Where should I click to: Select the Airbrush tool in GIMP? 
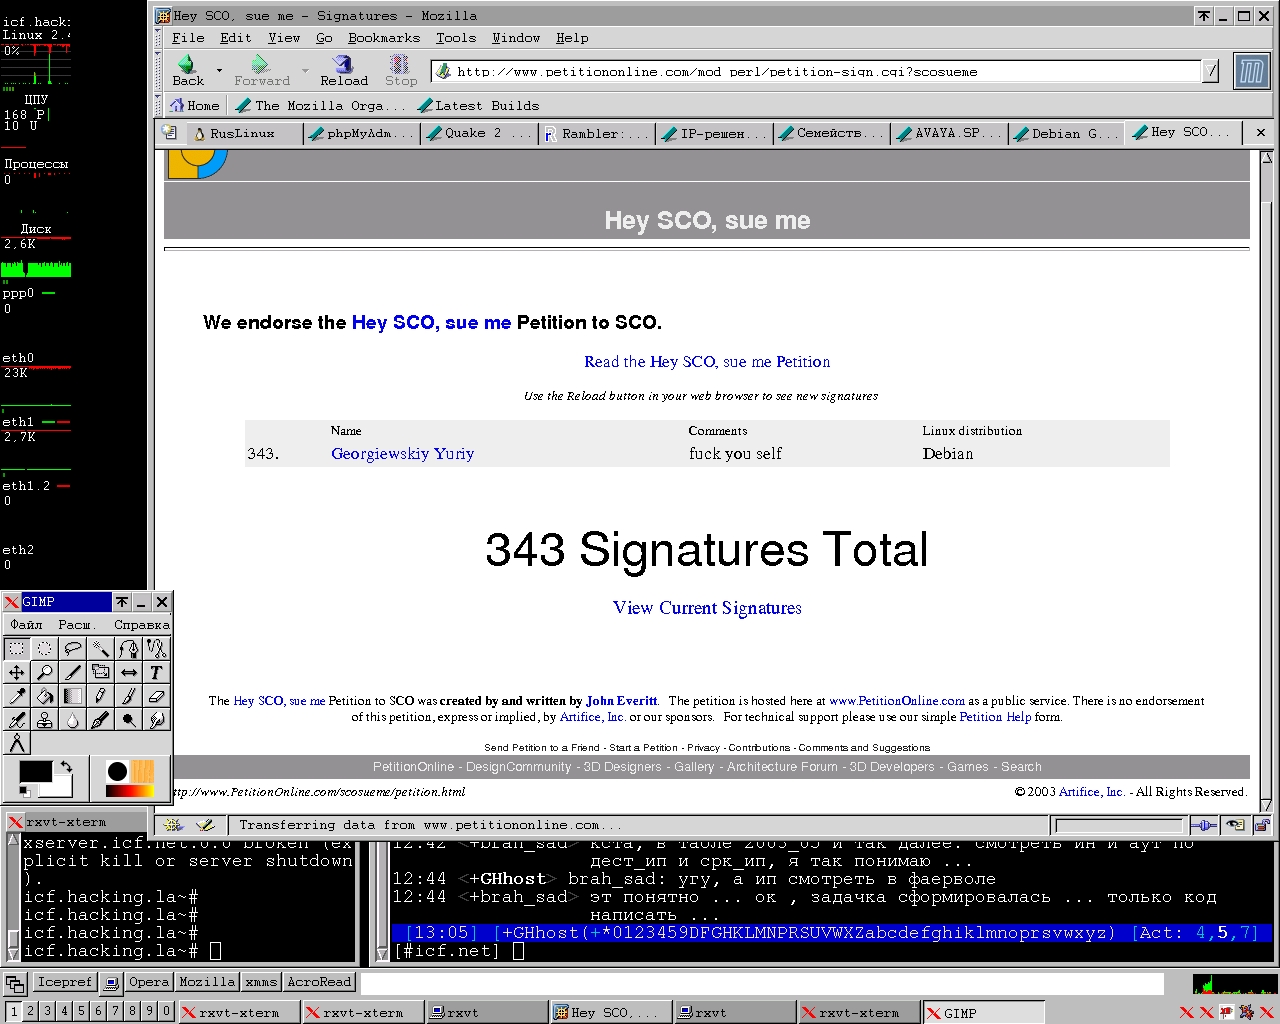point(17,720)
